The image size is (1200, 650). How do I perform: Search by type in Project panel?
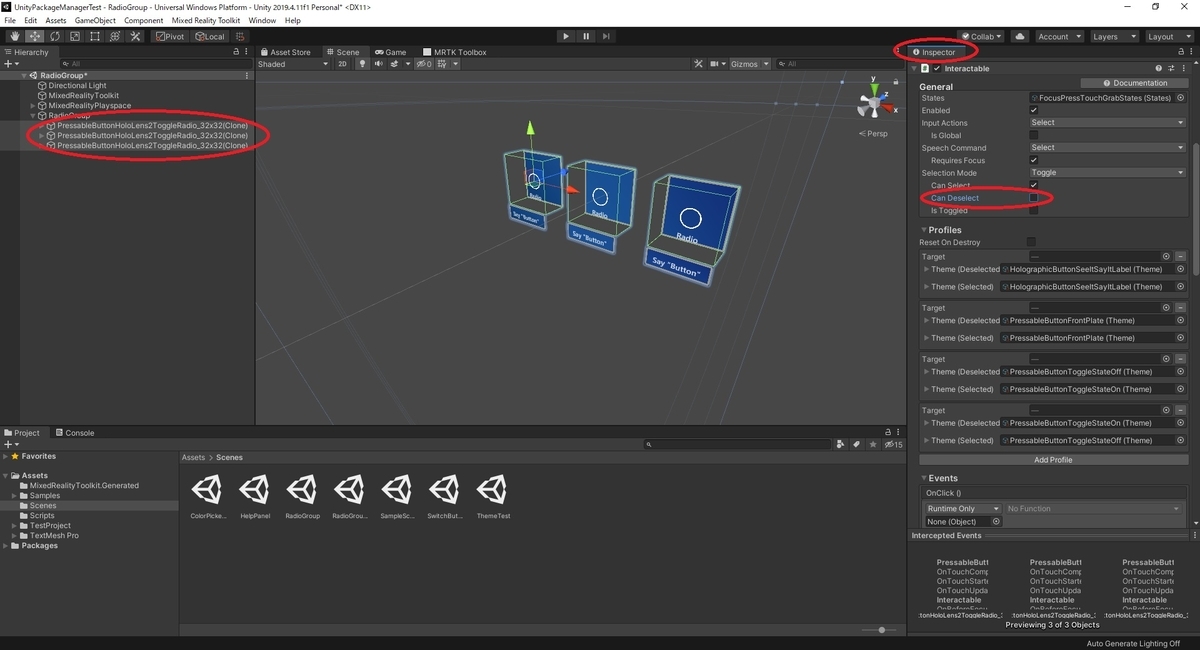click(x=841, y=445)
